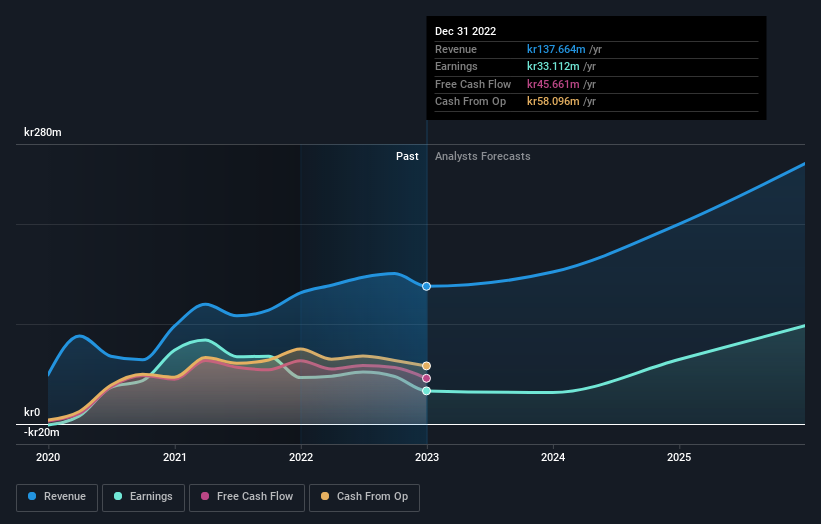Image resolution: width=821 pixels, height=524 pixels.
Task: Click the blue Revenue data point marker
Action: pos(427,286)
